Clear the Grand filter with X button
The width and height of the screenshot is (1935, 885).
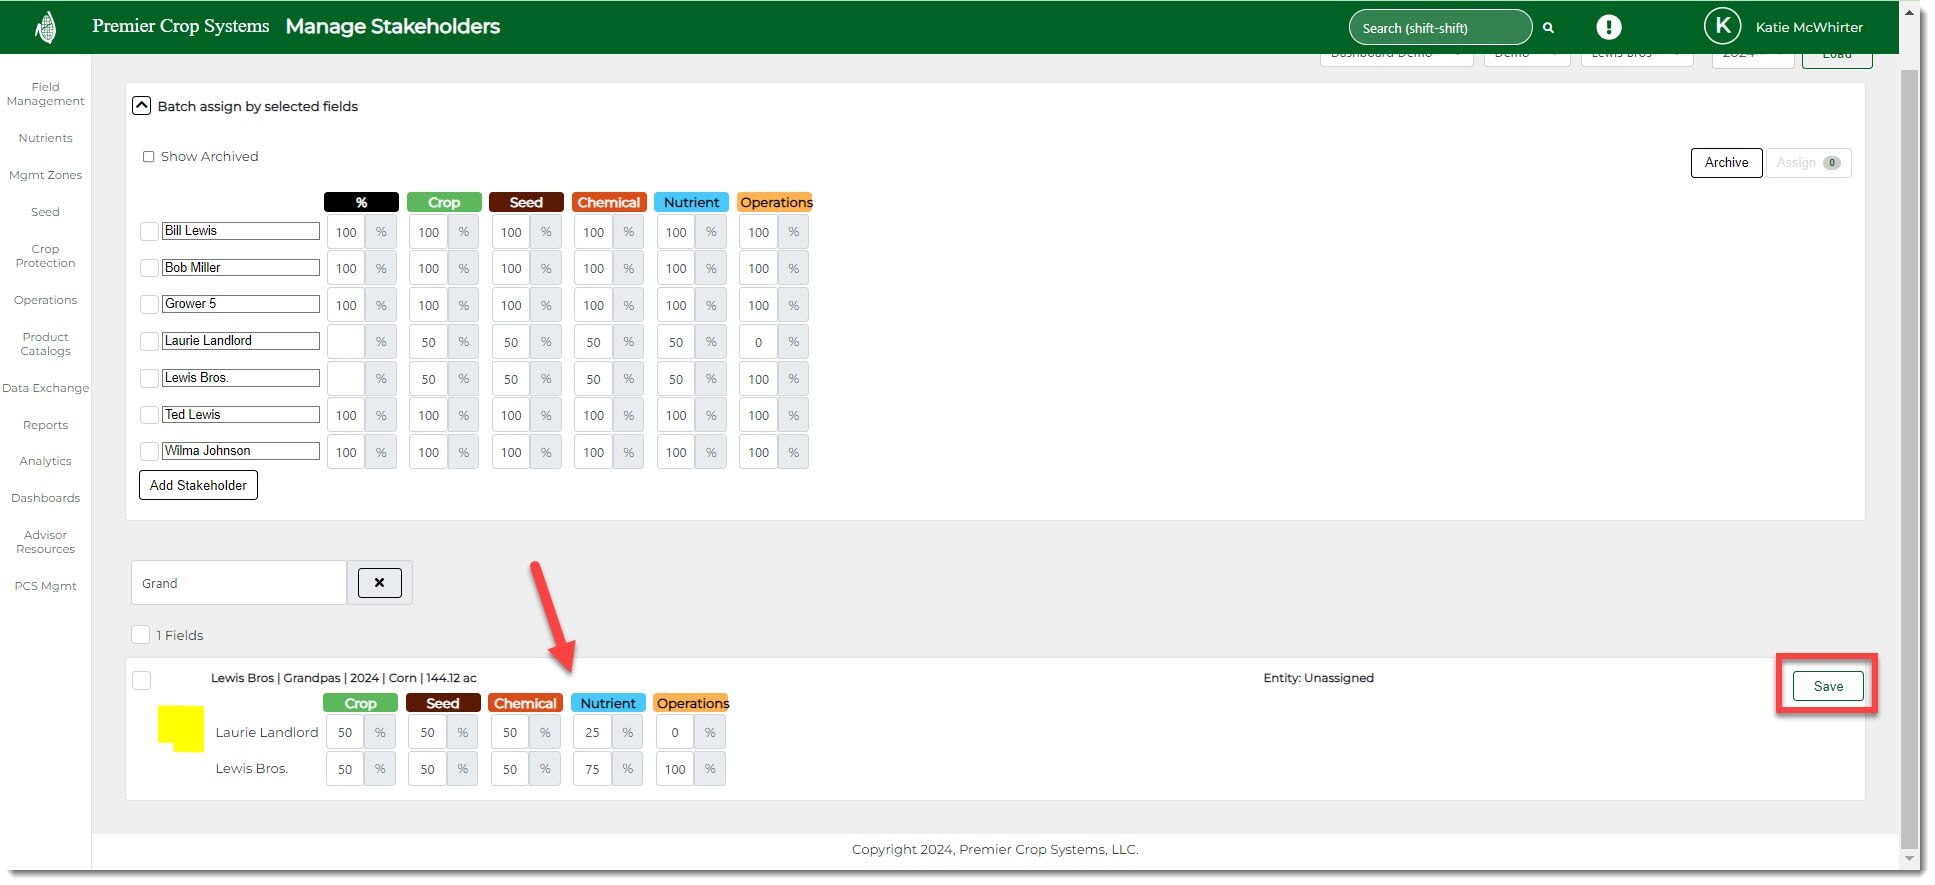(x=379, y=583)
